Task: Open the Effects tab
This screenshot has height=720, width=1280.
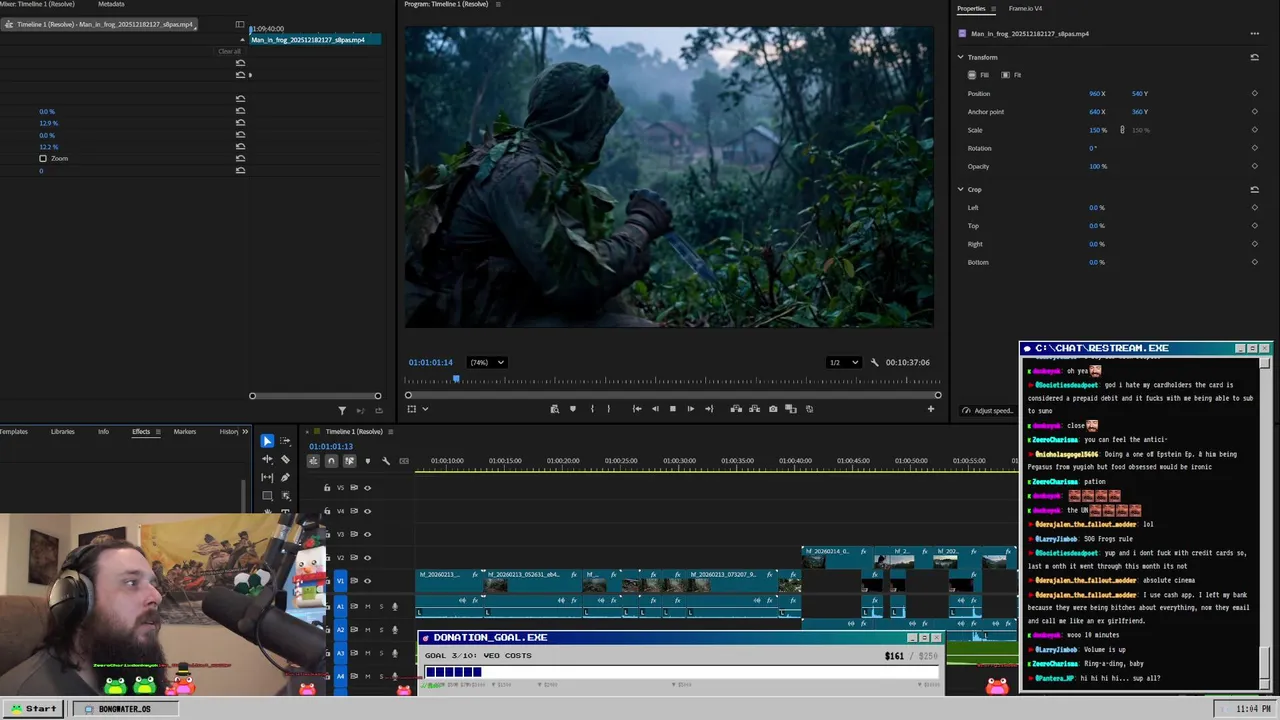Action: coord(141,432)
